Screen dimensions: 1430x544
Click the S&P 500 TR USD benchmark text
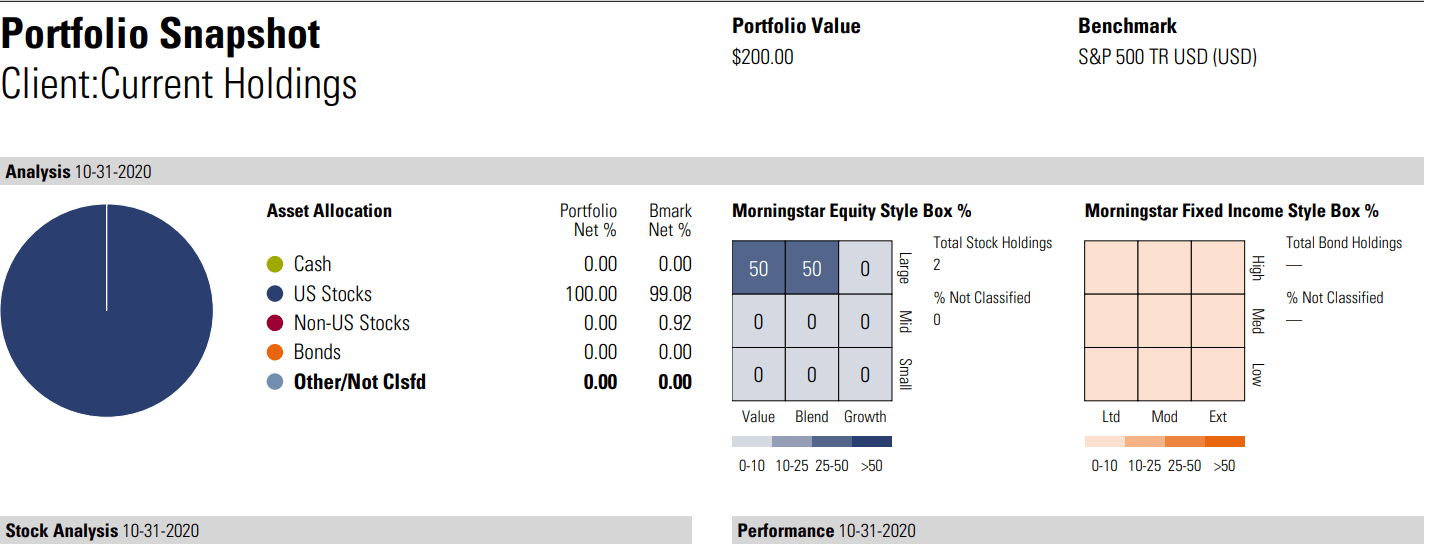pyautogui.click(x=1167, y=57)
